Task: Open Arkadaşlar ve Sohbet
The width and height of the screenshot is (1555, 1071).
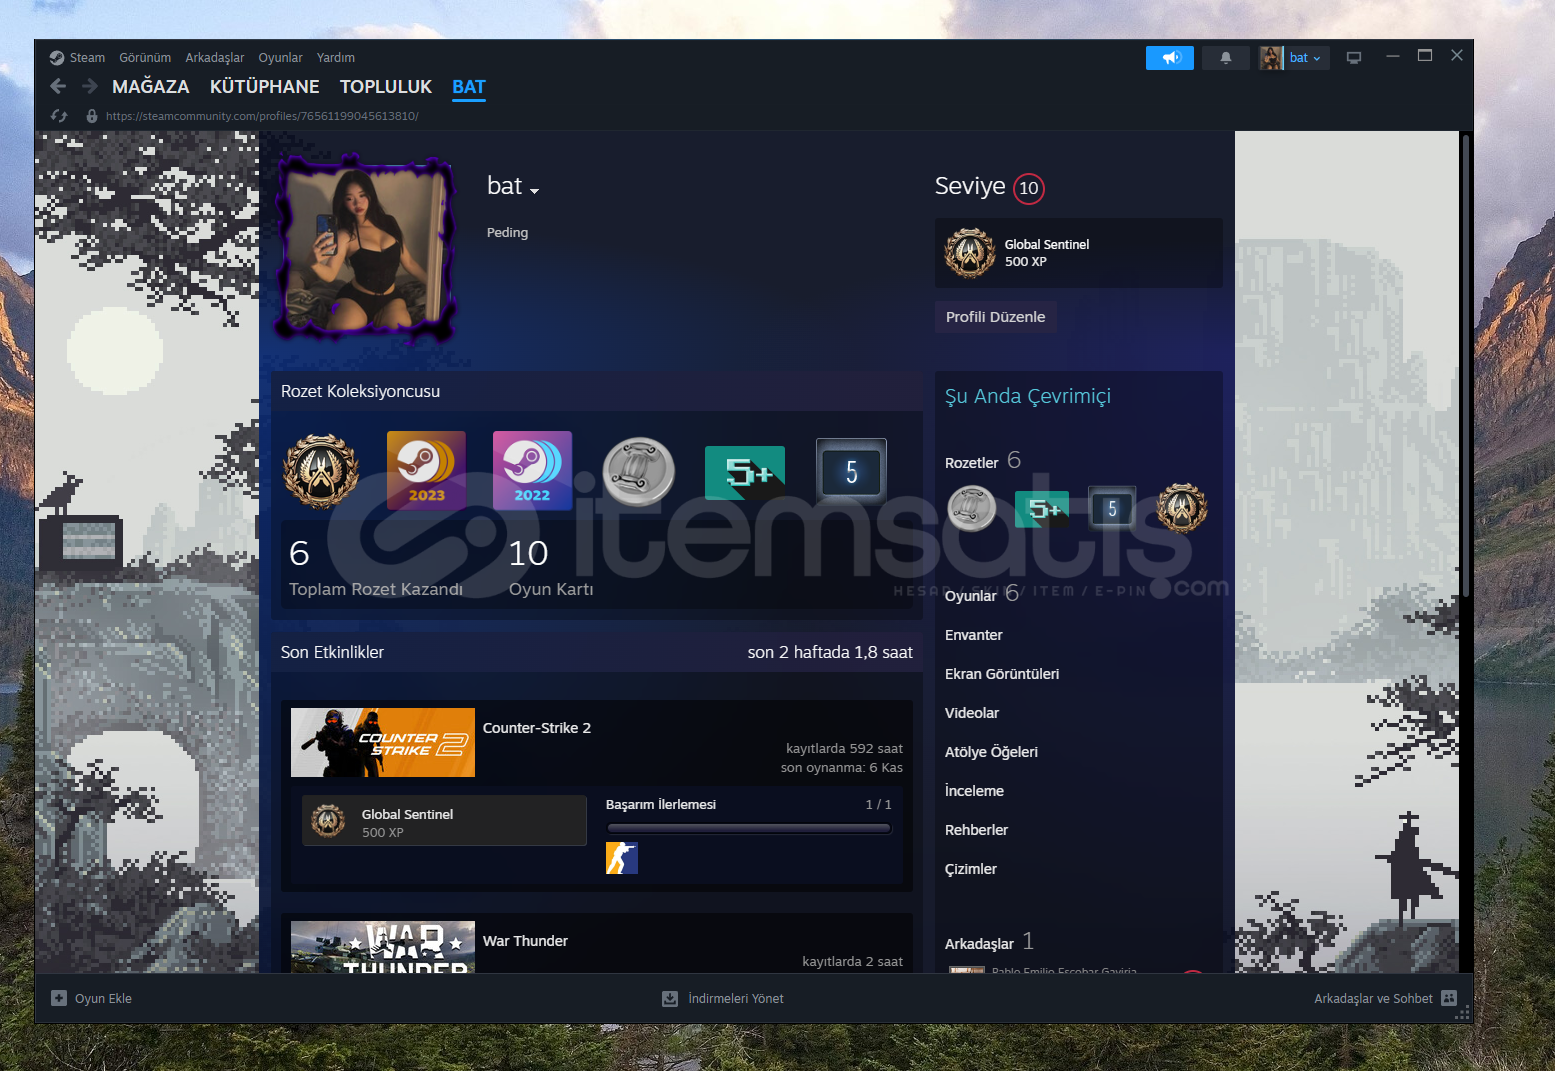Action: (1385, 998)
